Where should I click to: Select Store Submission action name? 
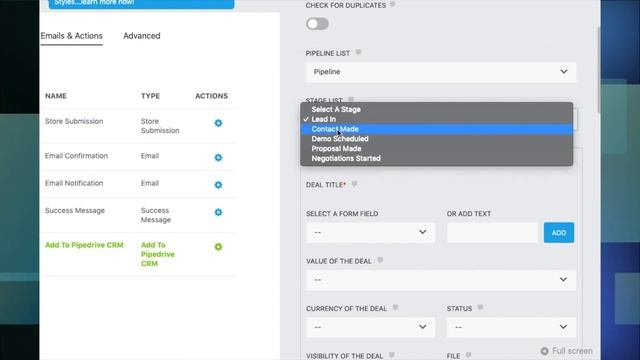click(74, 121)
